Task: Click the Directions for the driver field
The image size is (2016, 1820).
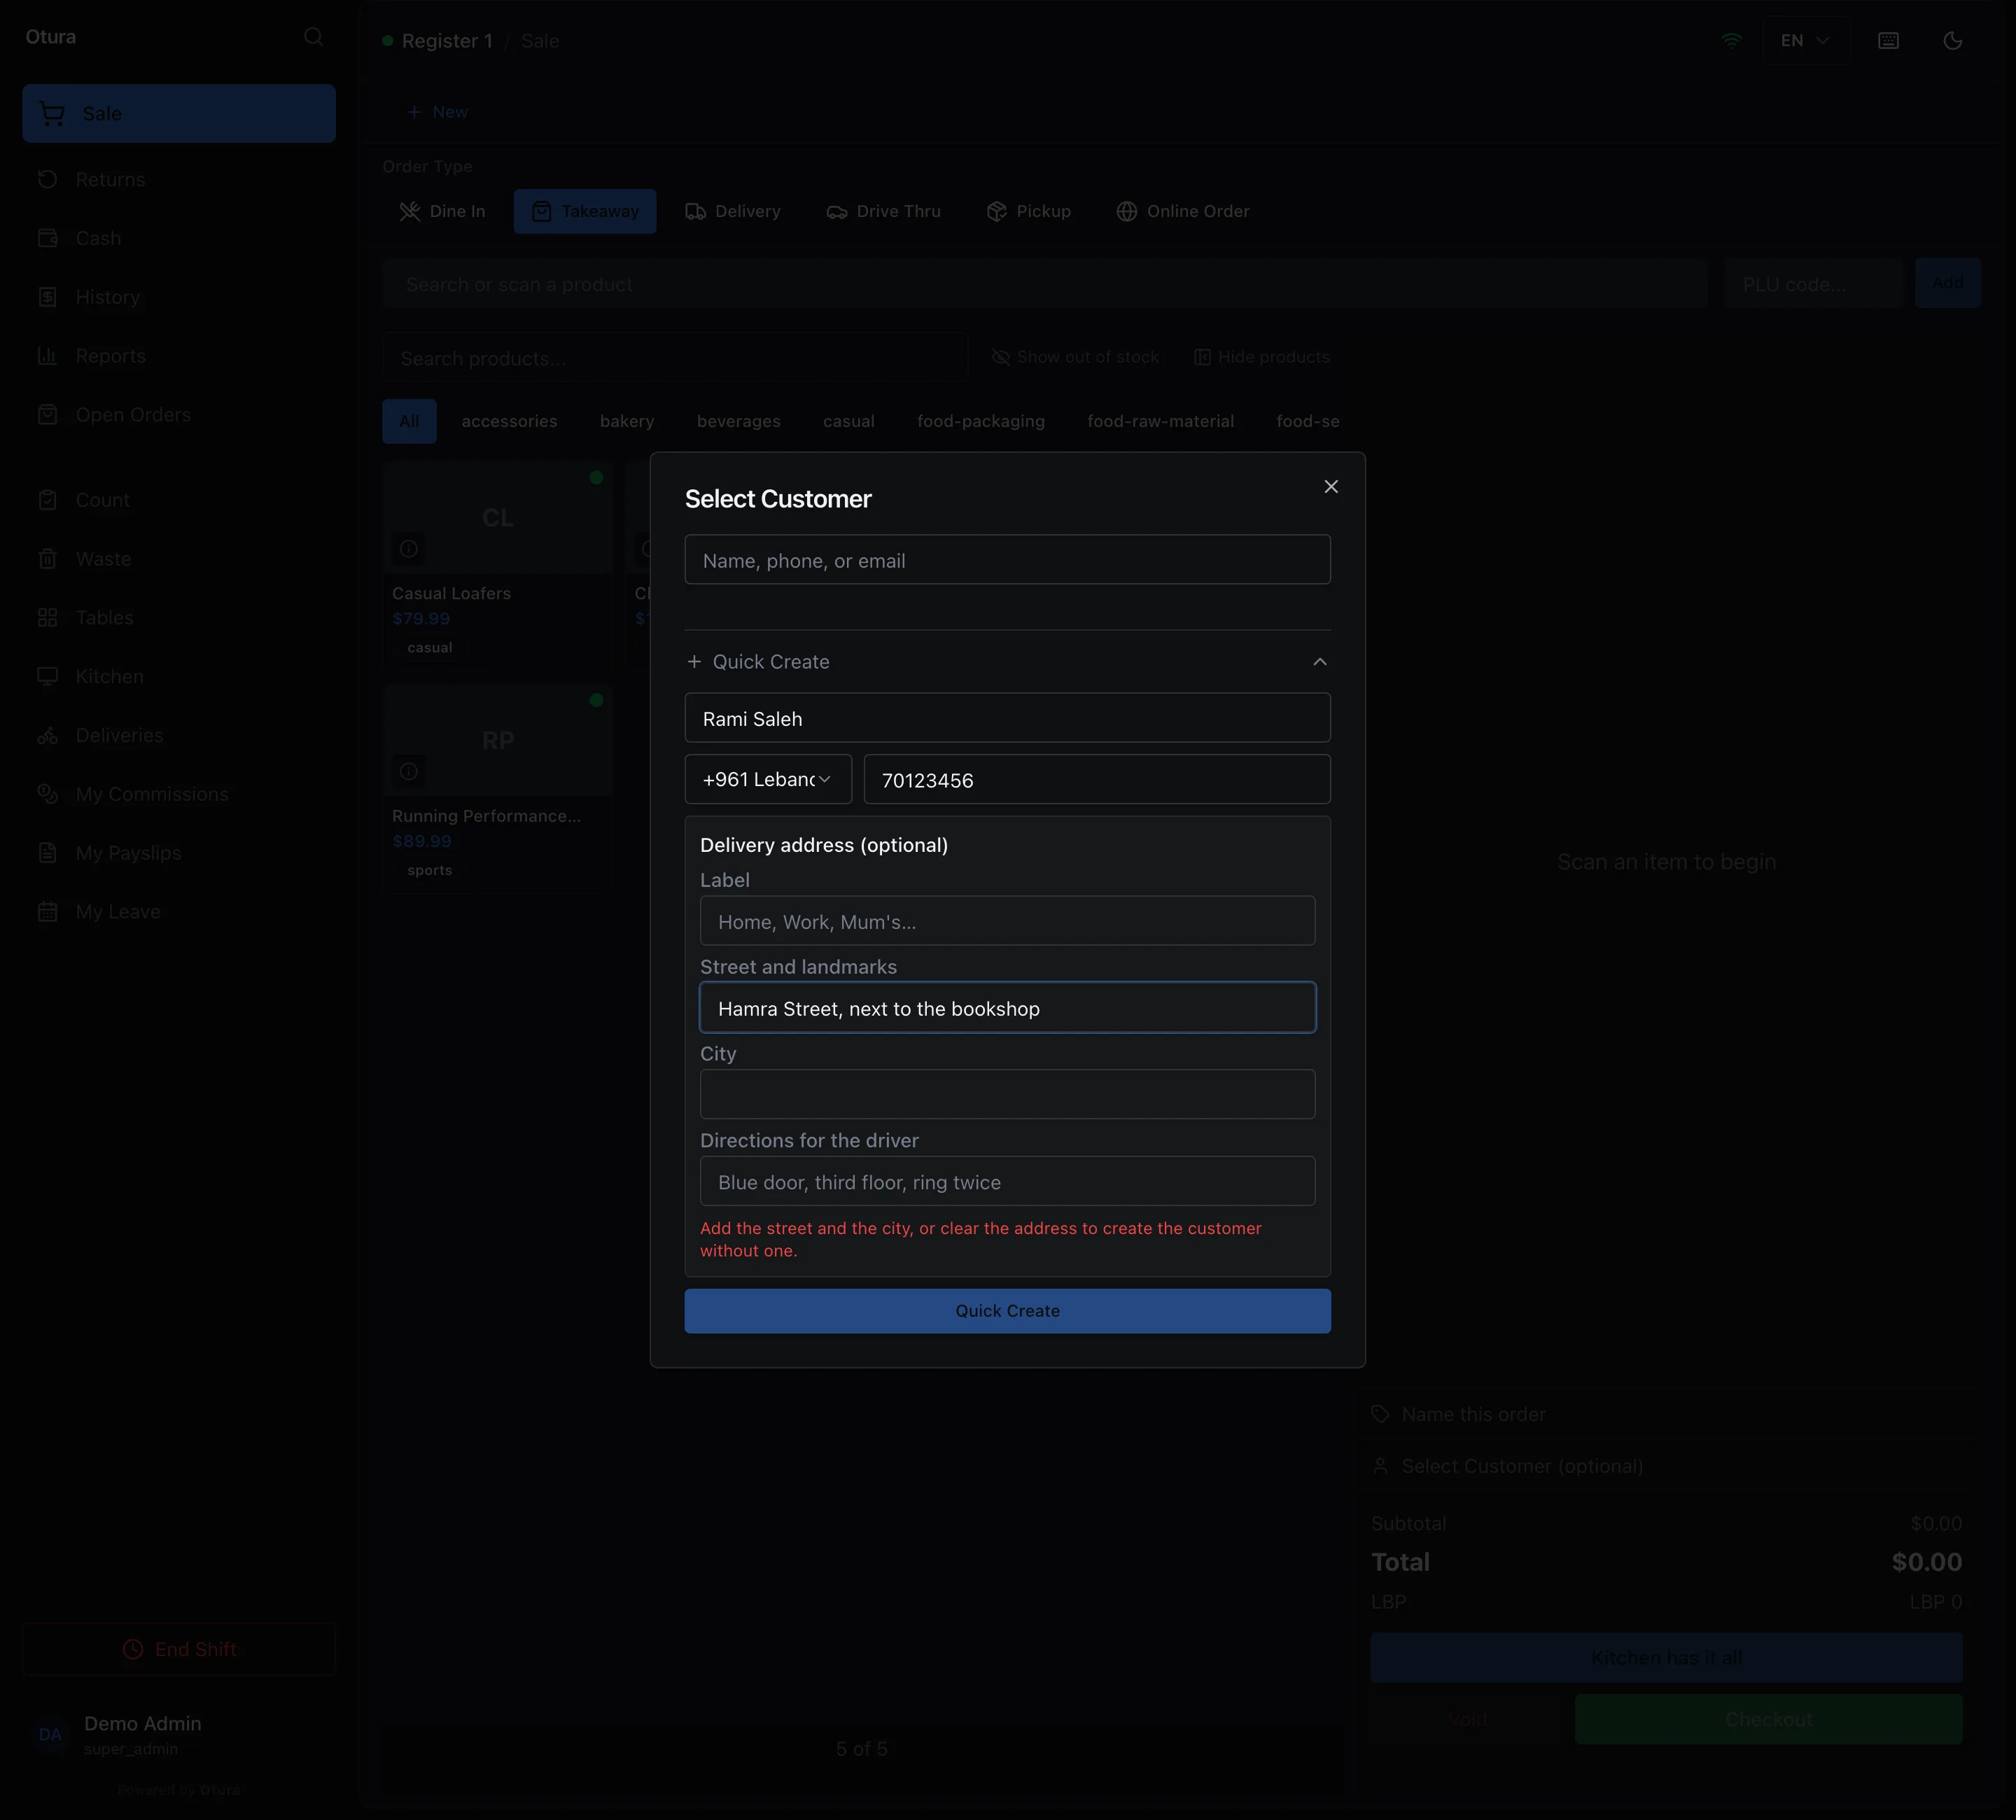Action: point(1007,1181)
